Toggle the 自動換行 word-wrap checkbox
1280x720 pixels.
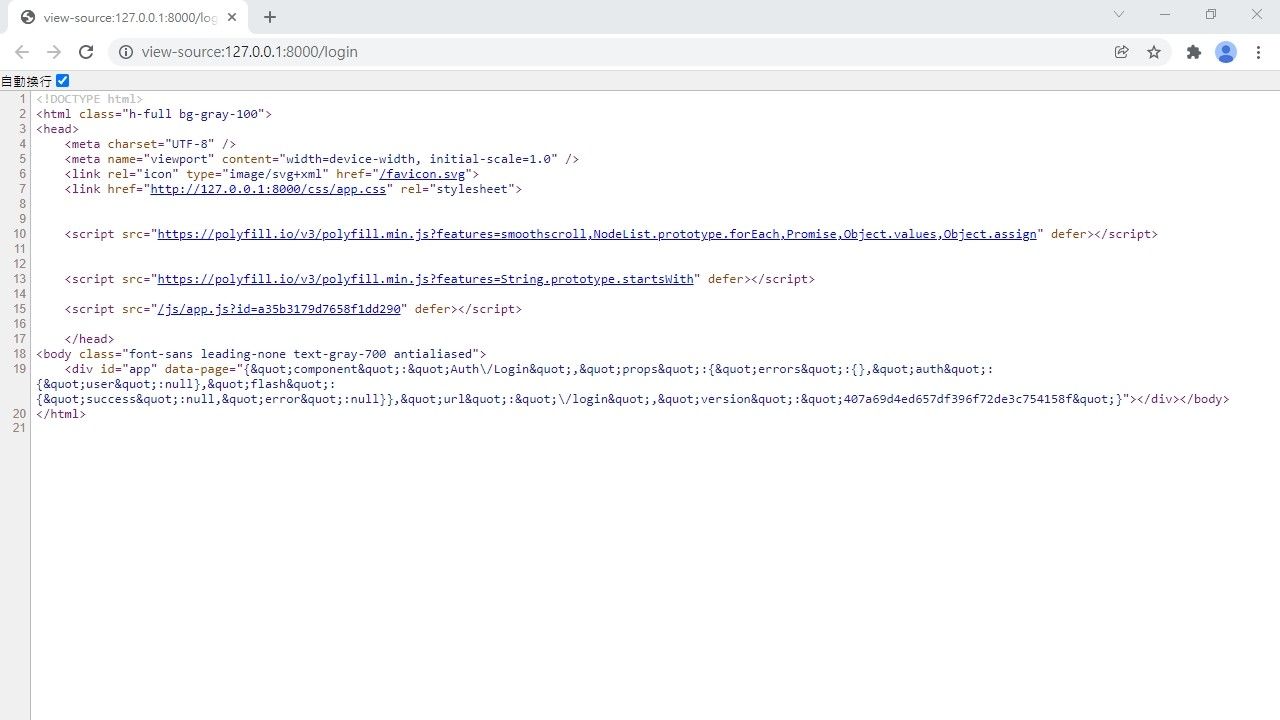pyautogui.click(x=62, y=80)
